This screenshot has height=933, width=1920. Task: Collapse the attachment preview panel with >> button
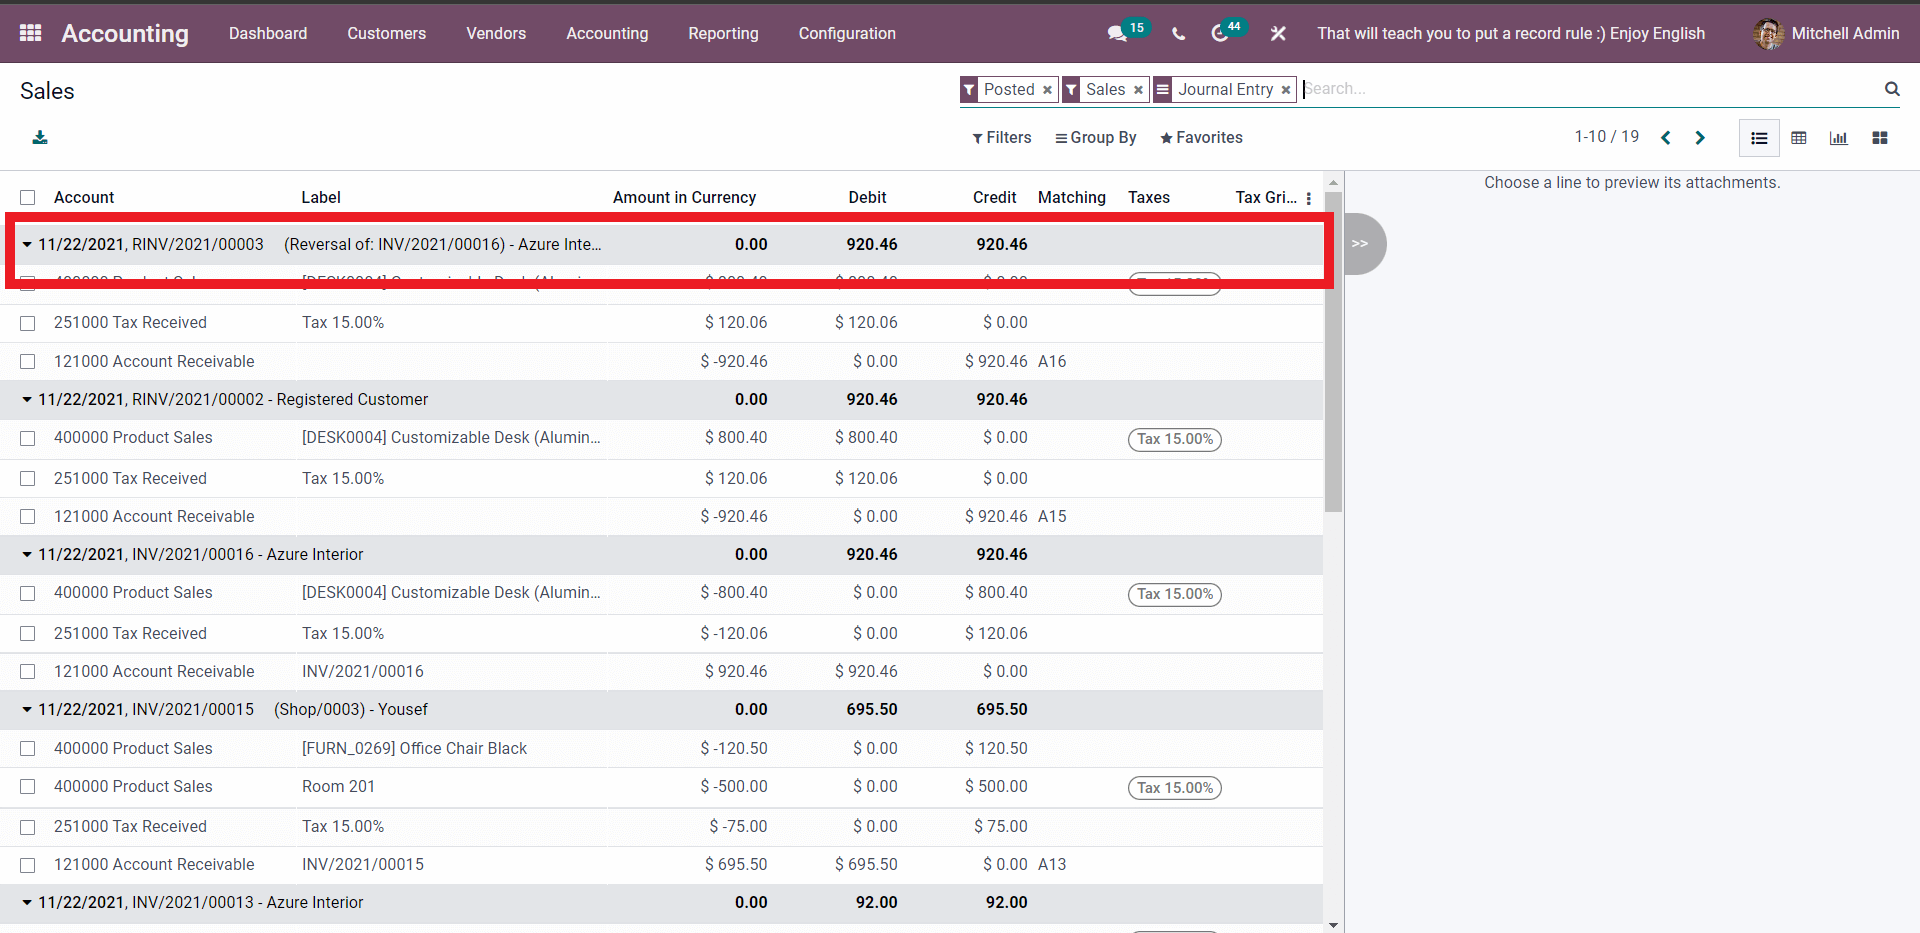tap(1362, 244)
